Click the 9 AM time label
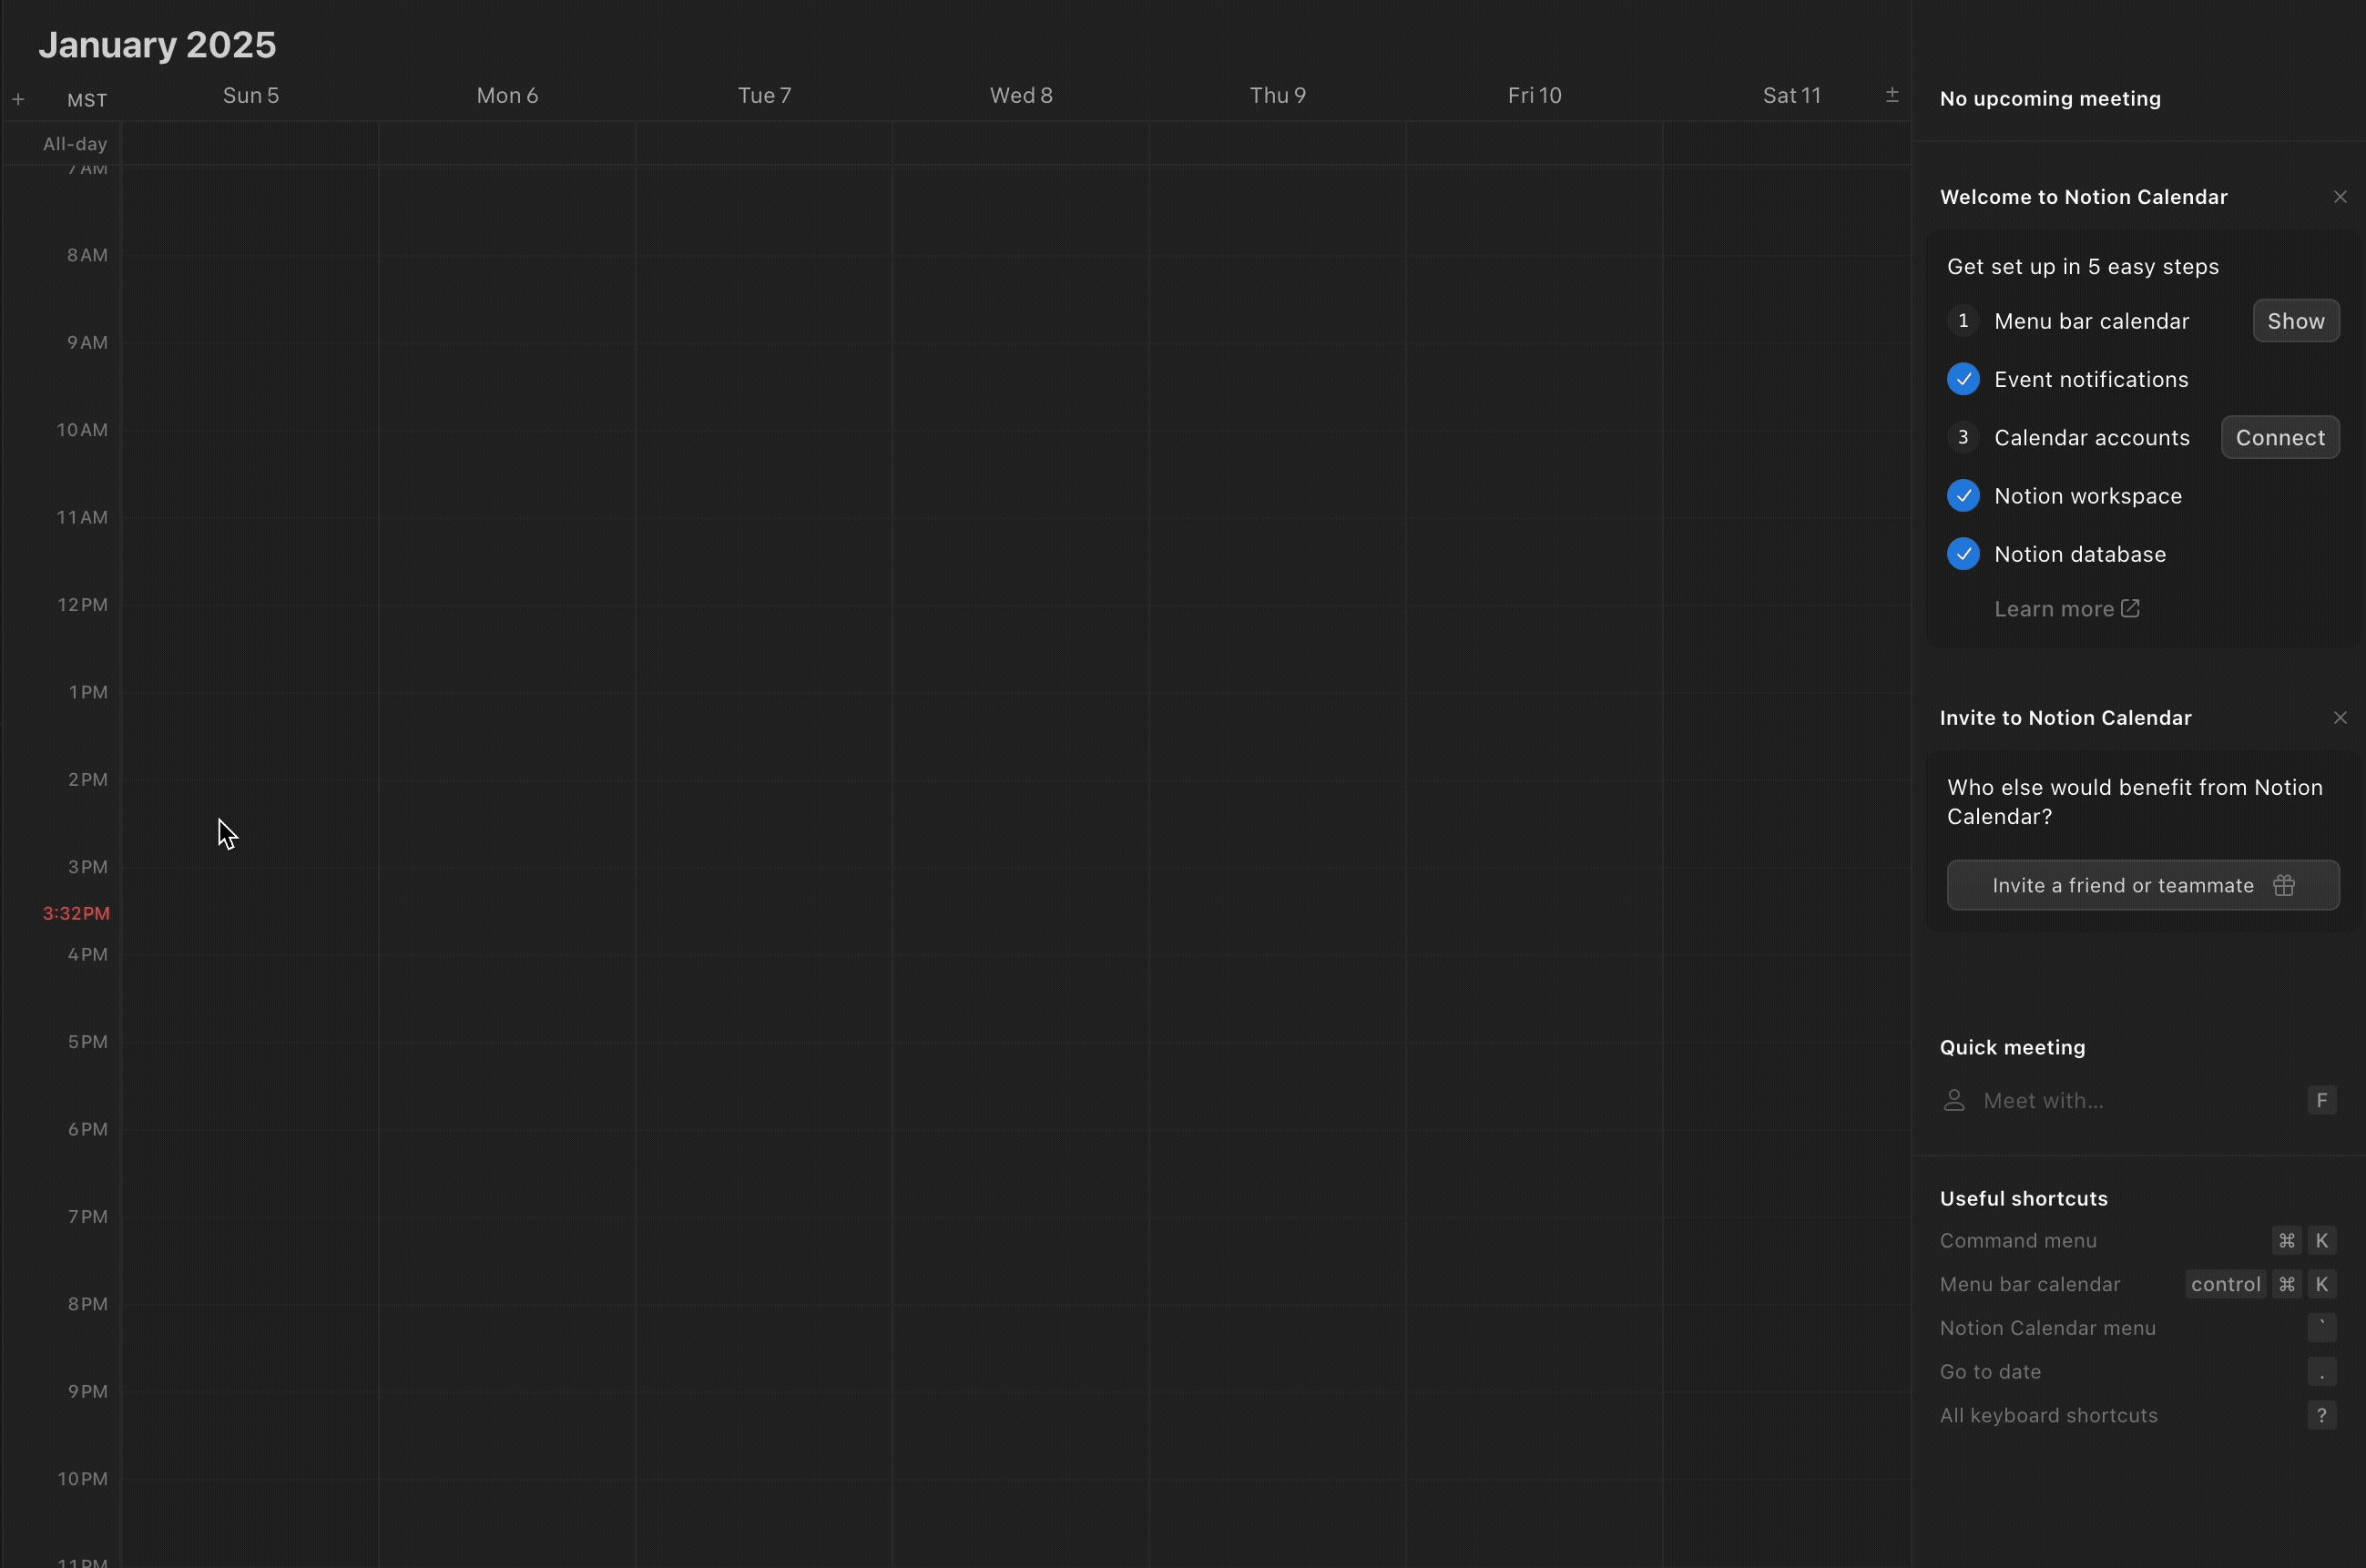 click(87, 343)
